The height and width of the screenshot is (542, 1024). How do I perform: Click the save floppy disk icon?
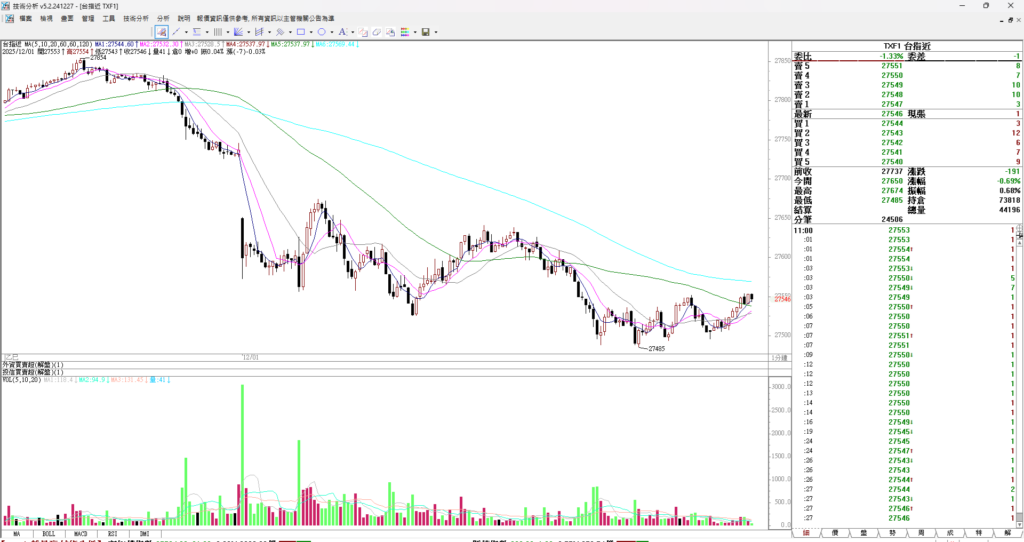click(425, 32)
